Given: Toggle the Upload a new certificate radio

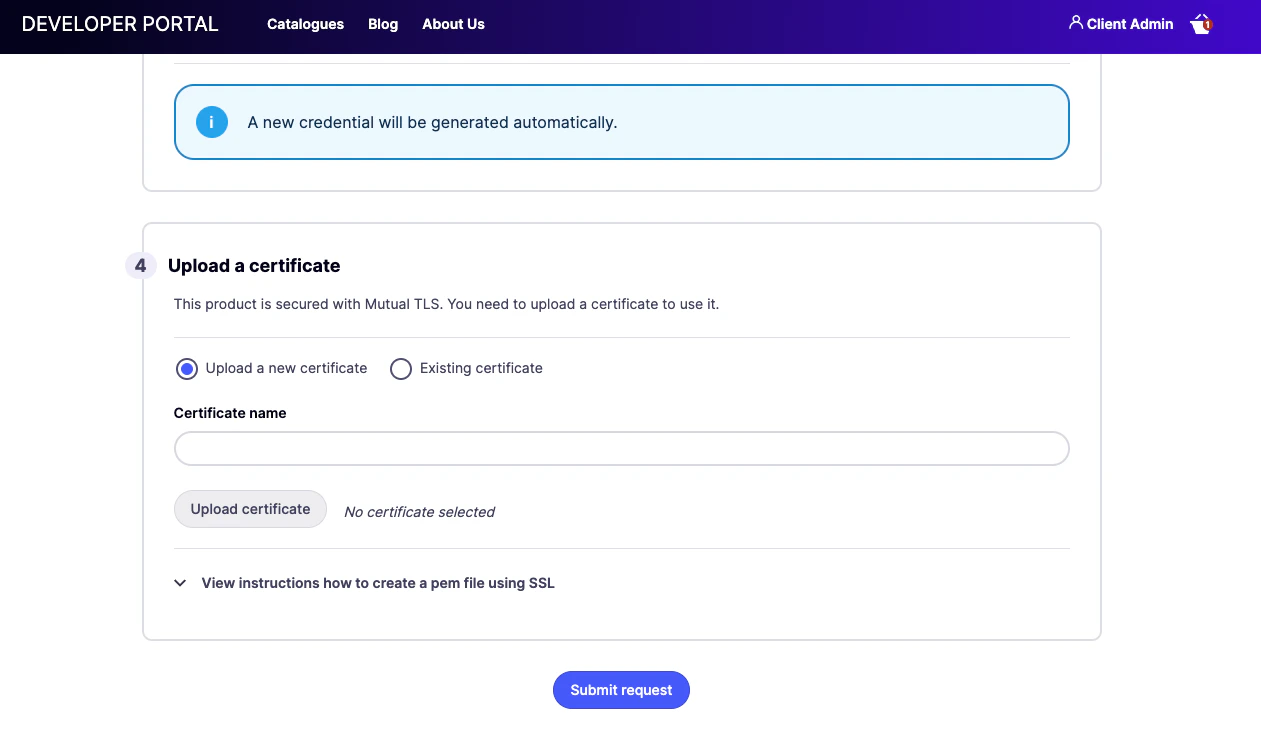Looking at the screenshot, I should click(187, 369).
